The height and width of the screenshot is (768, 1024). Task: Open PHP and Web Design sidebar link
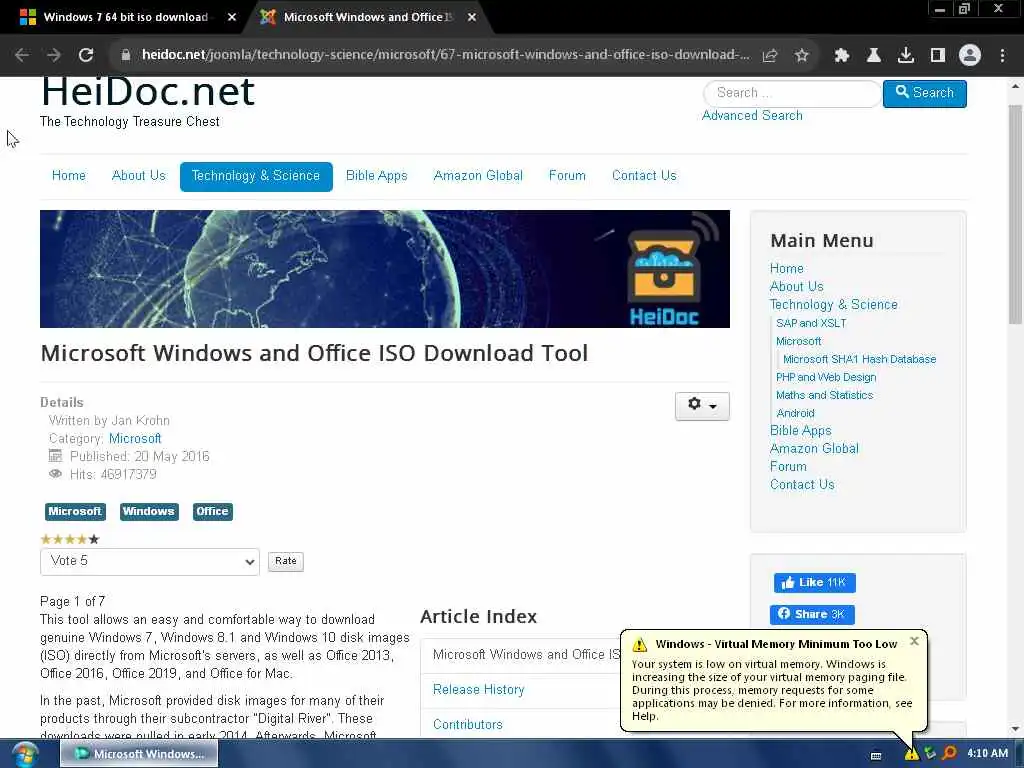point(826,377)
